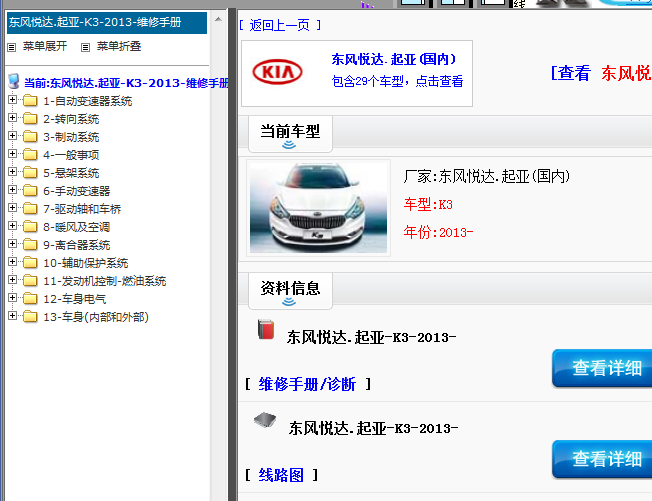Click folder icon of 6-手动变速器
Screen dimensions: 652x501
[x=30, y=190]
